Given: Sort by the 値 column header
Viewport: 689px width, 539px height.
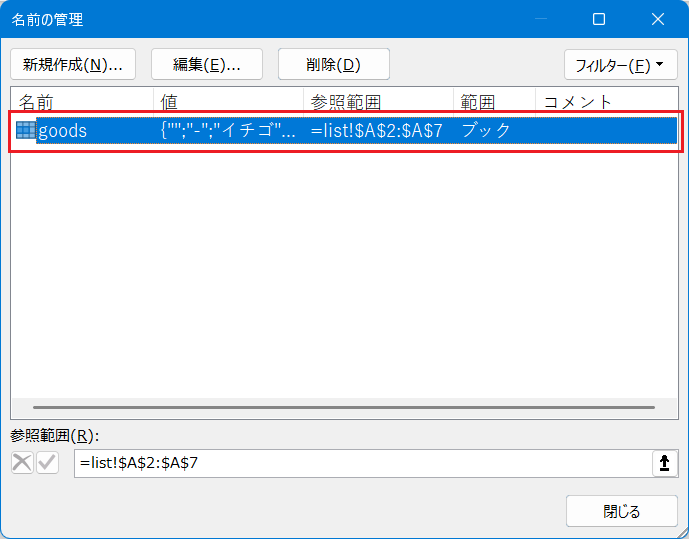Looking at the screenshot, I should tap(228, 102).
